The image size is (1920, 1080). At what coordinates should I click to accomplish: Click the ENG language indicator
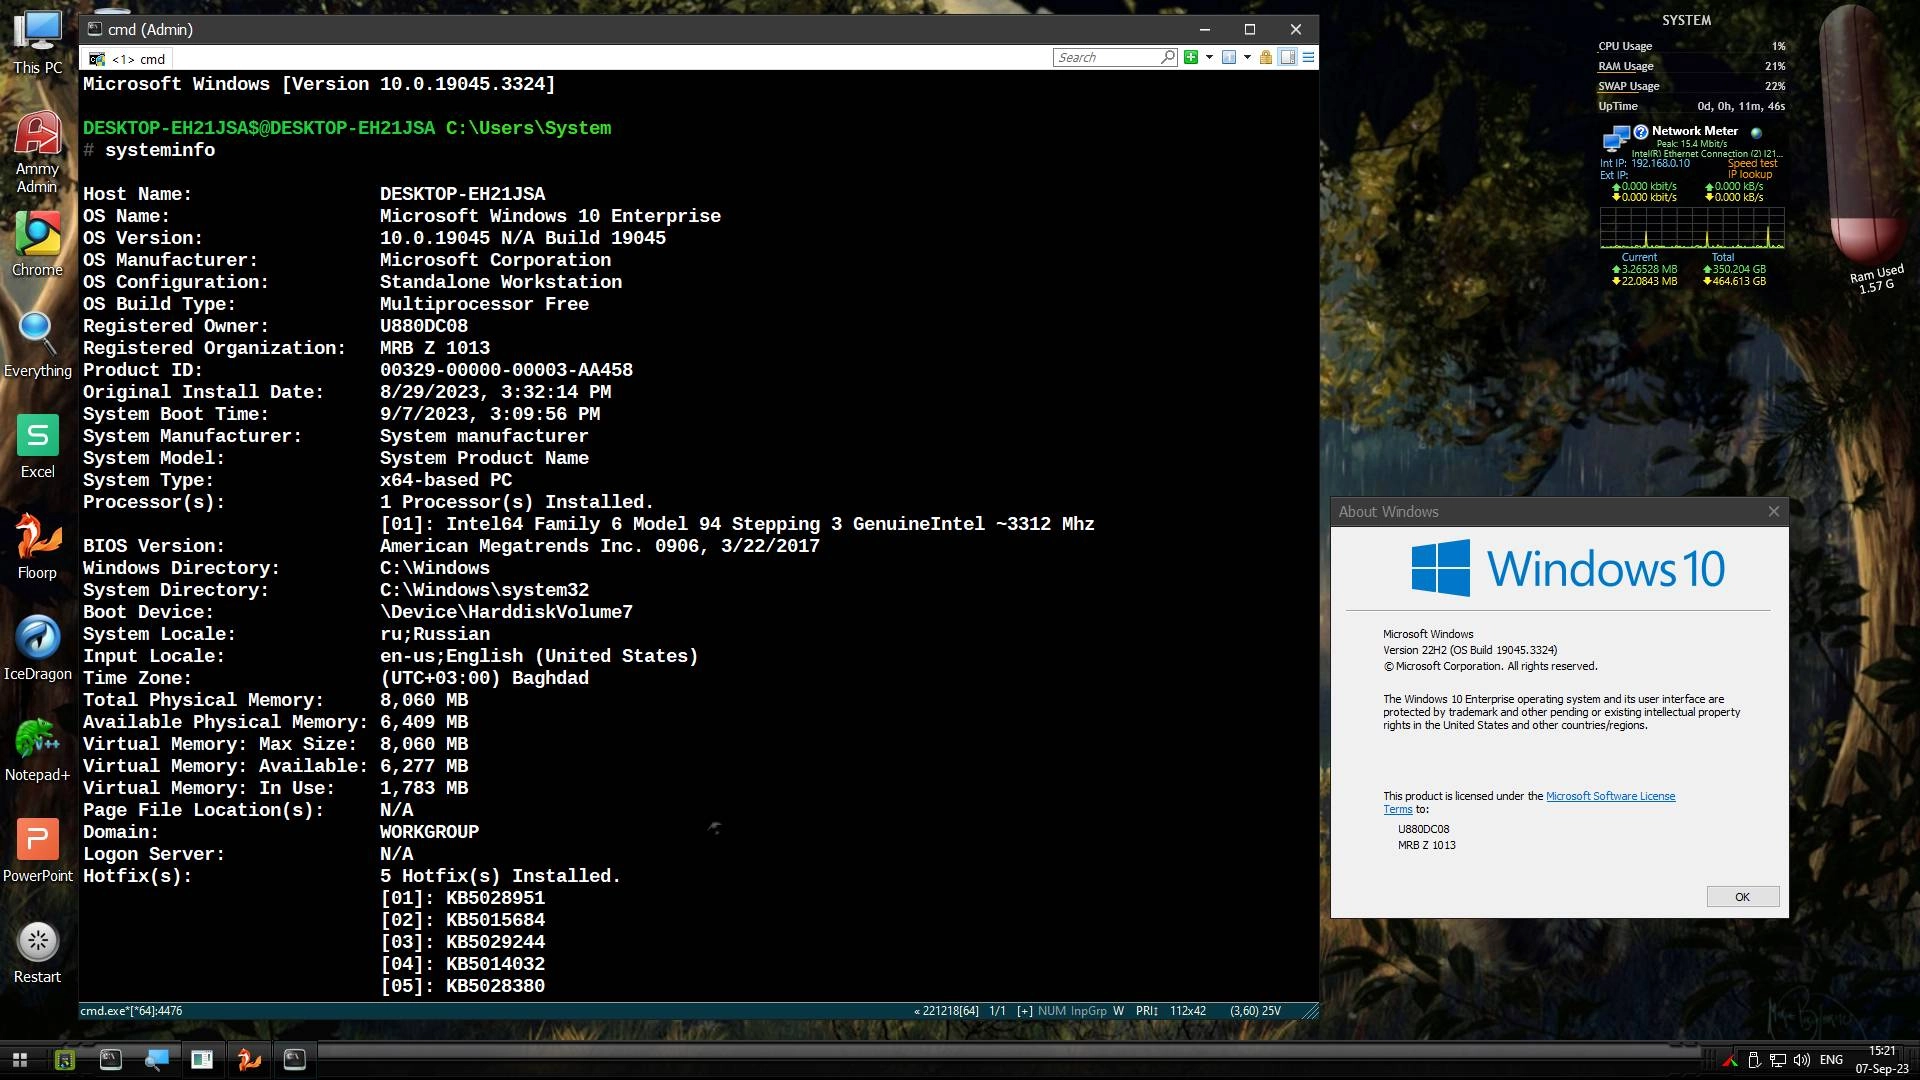pos(1831,1060)
